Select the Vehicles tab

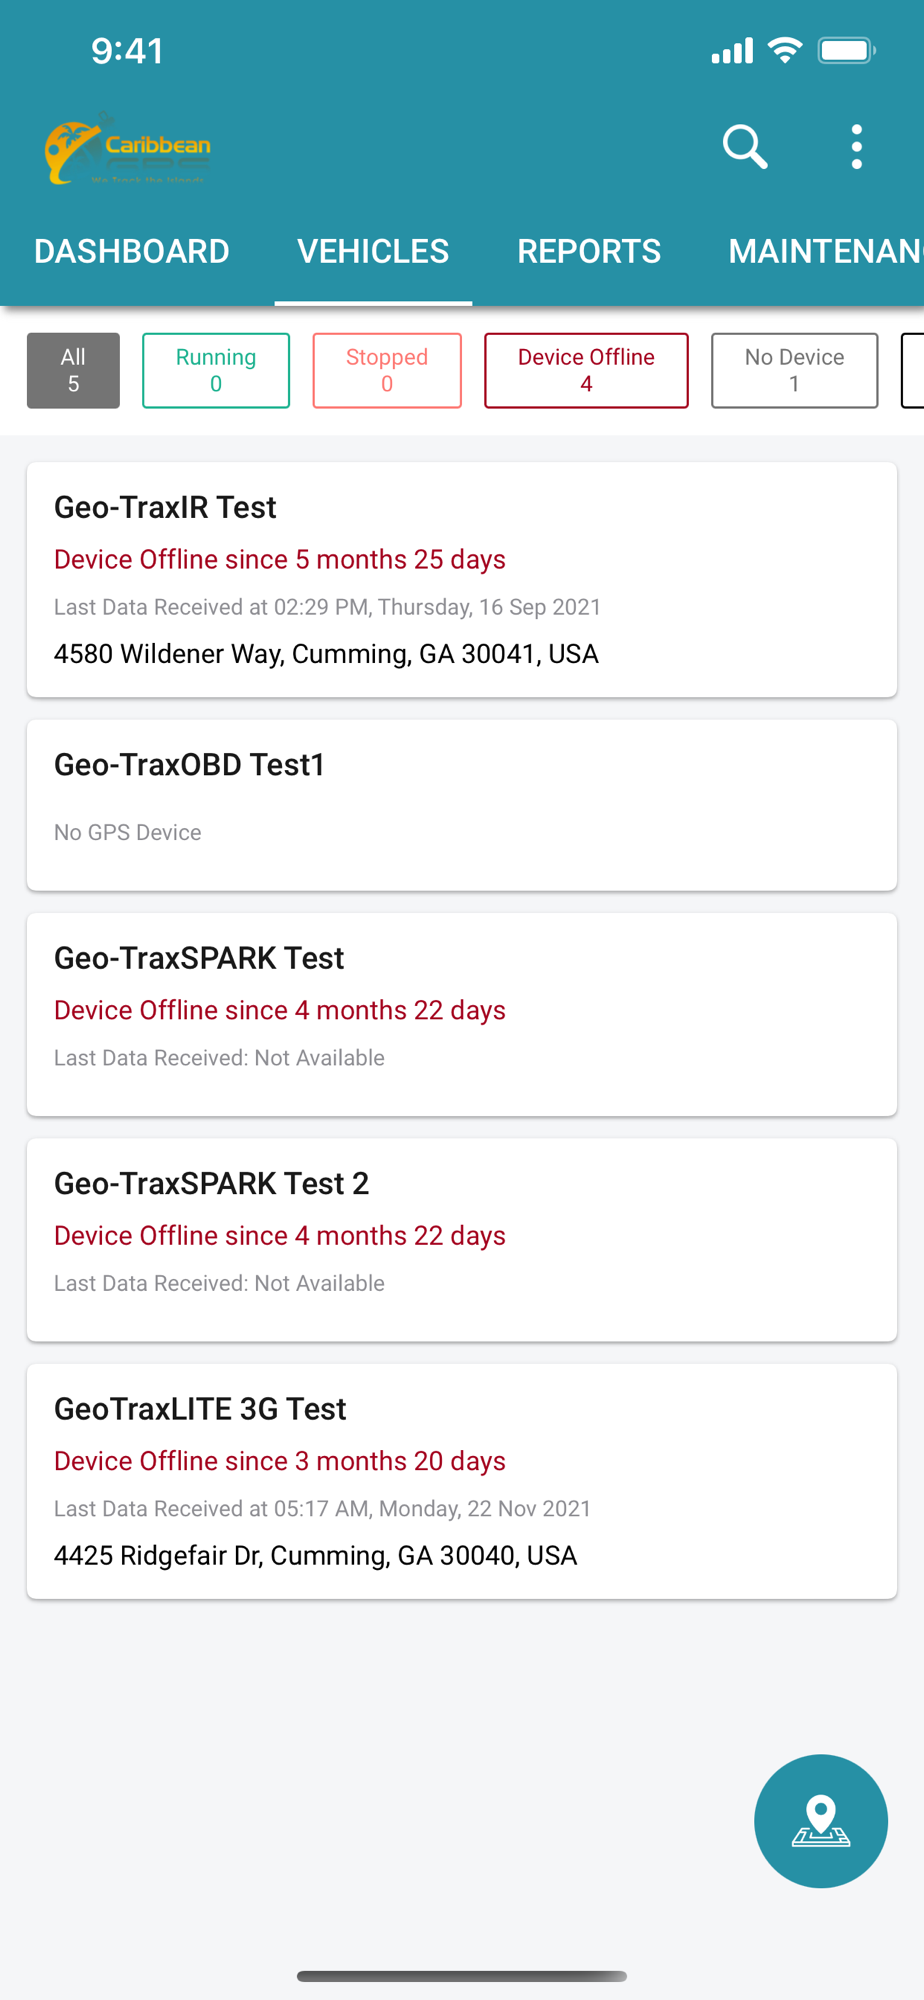[373, 251]
